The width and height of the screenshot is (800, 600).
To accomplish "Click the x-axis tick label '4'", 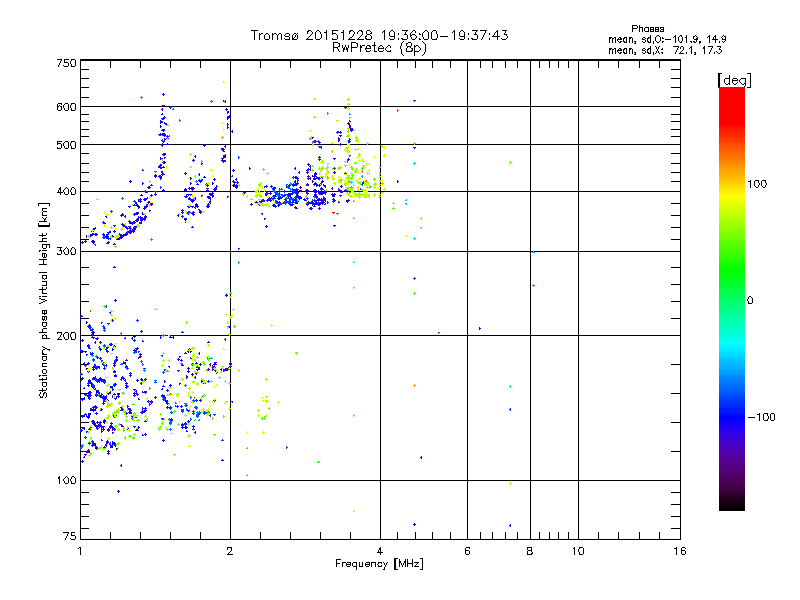I will pyautogui.click(x=380, y=551).
